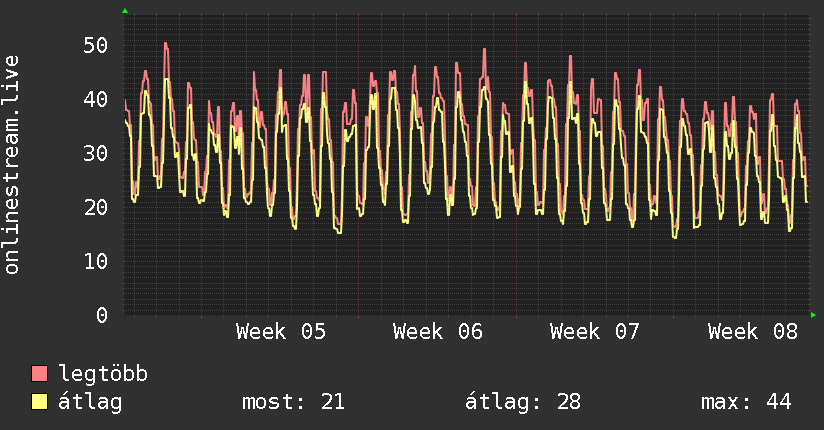This screenshot has height=430, width=824.
Task: Click the 'max: 44' statistic
Action: click(746, 402)
